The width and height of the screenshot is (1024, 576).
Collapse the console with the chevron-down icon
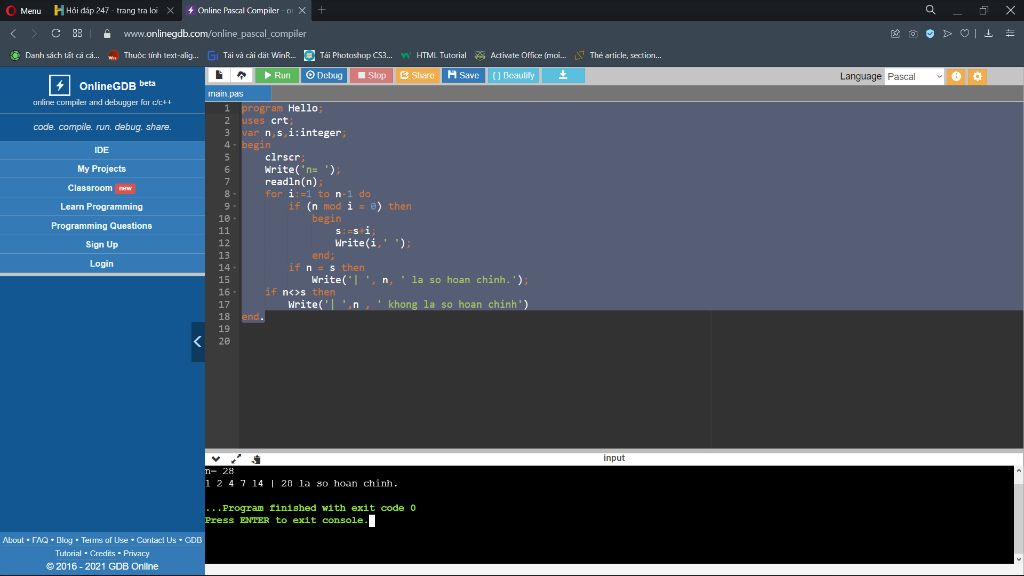click(216, 459)
